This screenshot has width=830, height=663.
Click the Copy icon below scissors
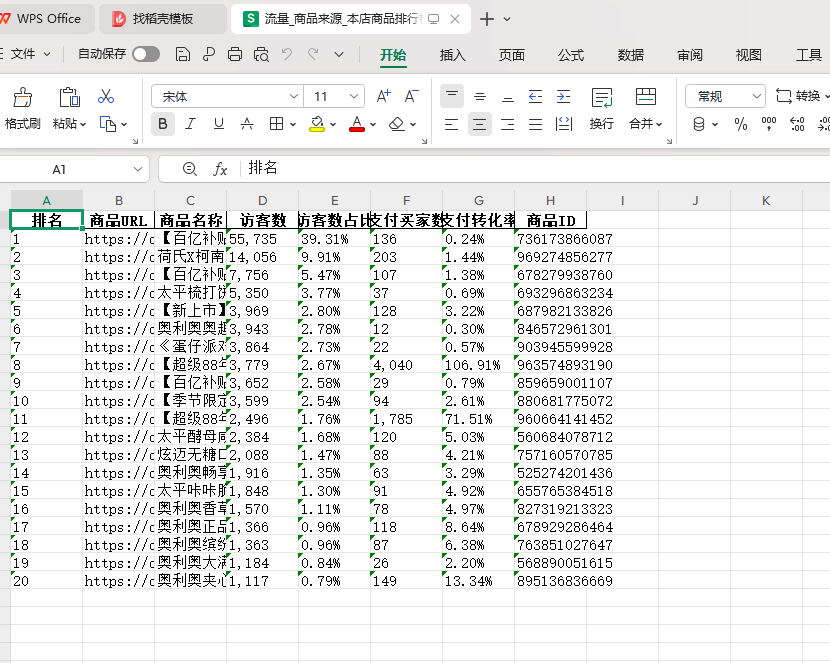click(108, 124)
